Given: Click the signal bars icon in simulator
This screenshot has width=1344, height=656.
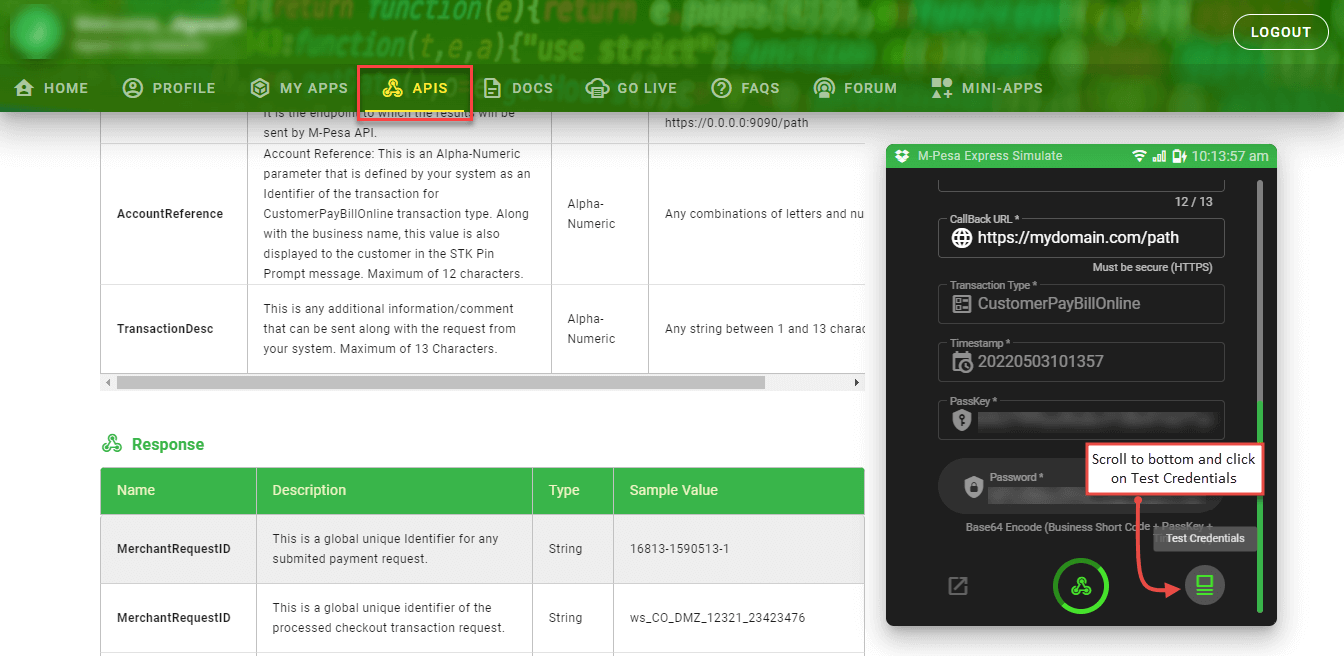Looking at the screenshot, I should pos(1160,156).
